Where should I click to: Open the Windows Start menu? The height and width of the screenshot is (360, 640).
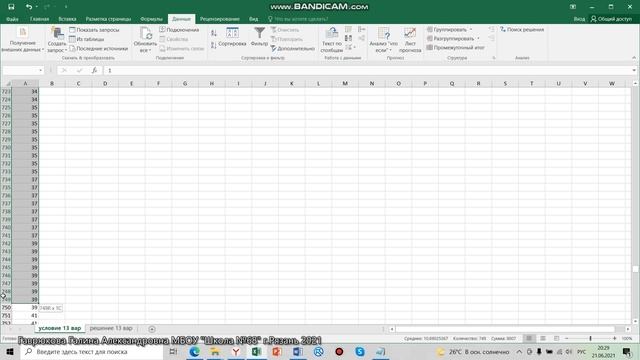[x=10, y=351]
